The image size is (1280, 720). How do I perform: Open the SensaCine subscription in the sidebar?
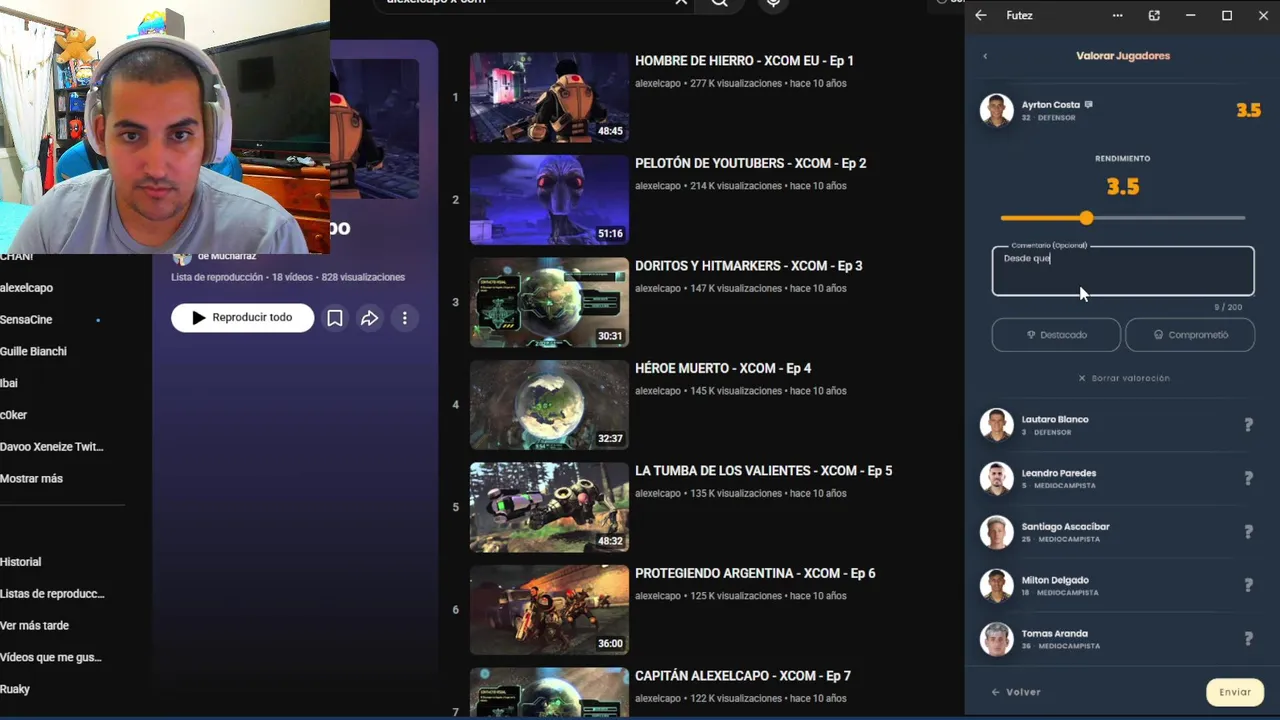[26, 320]
